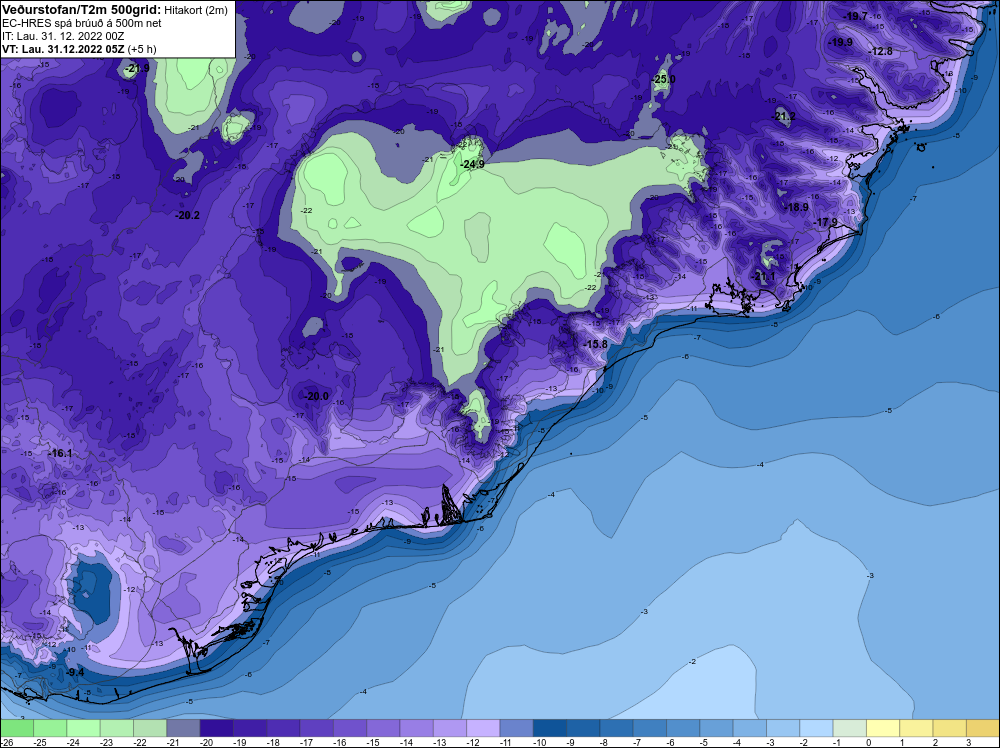The height and width of the screenshot is (748, 1000).
Task: Click the bold '-21.2' temperature reading
Action: pos(784,116)
